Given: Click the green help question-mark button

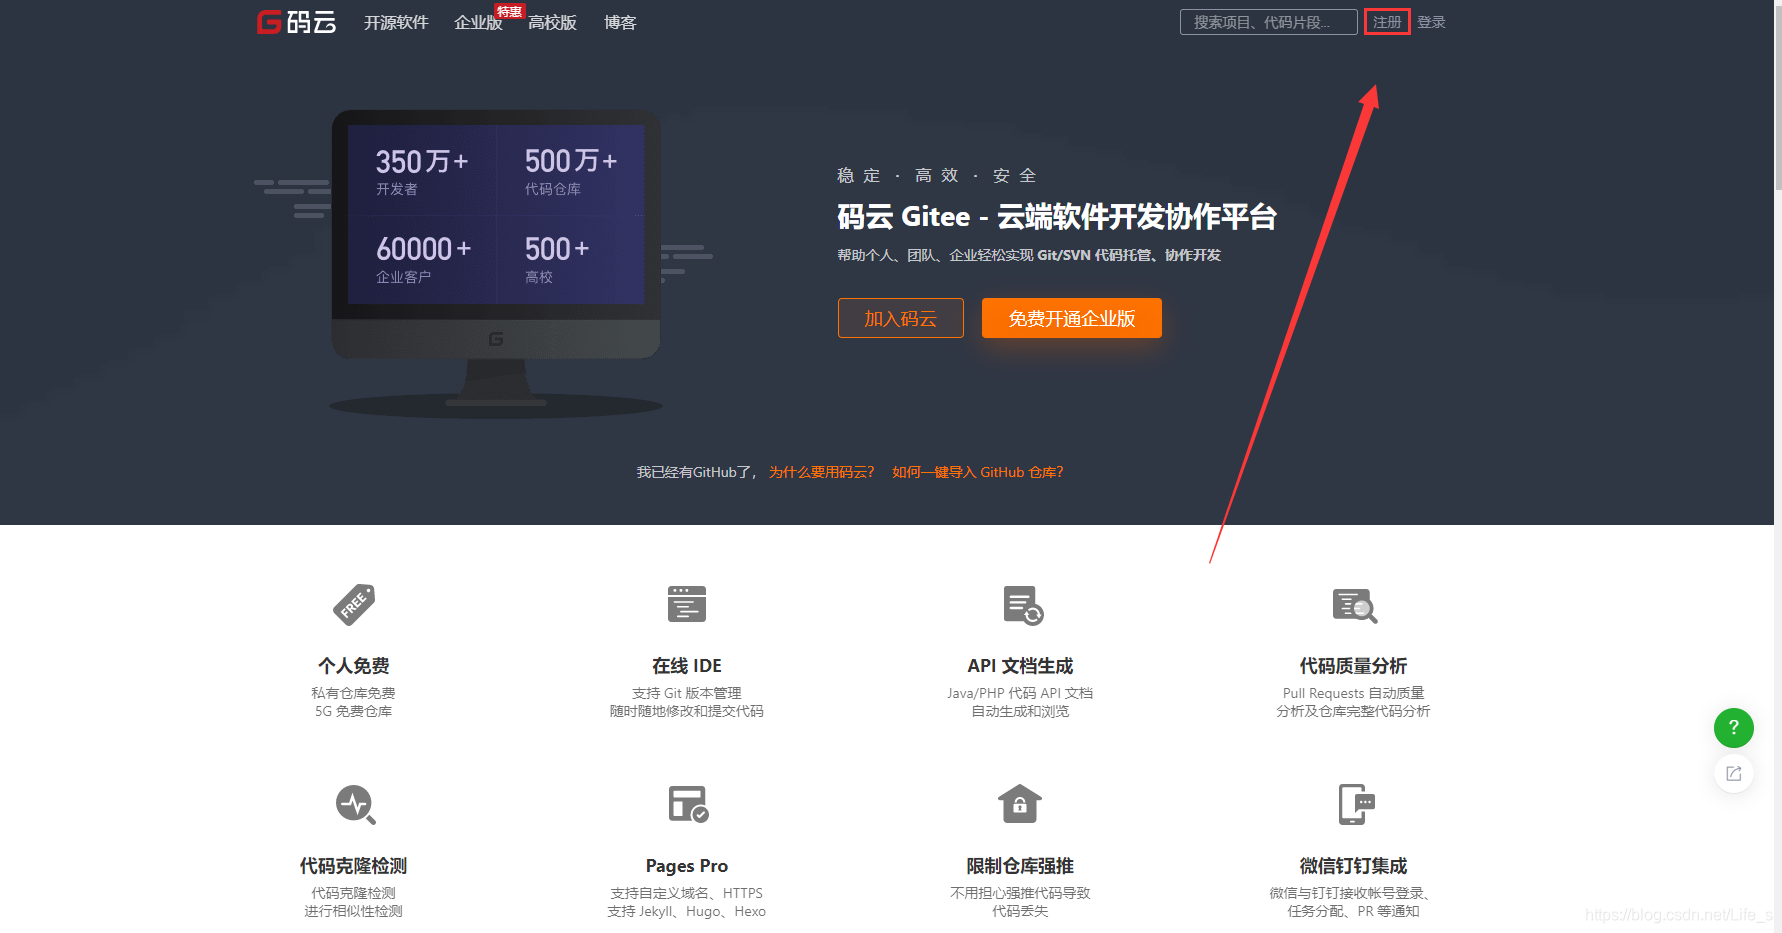Looking at the screenshot, I should tap(1734, 728).
